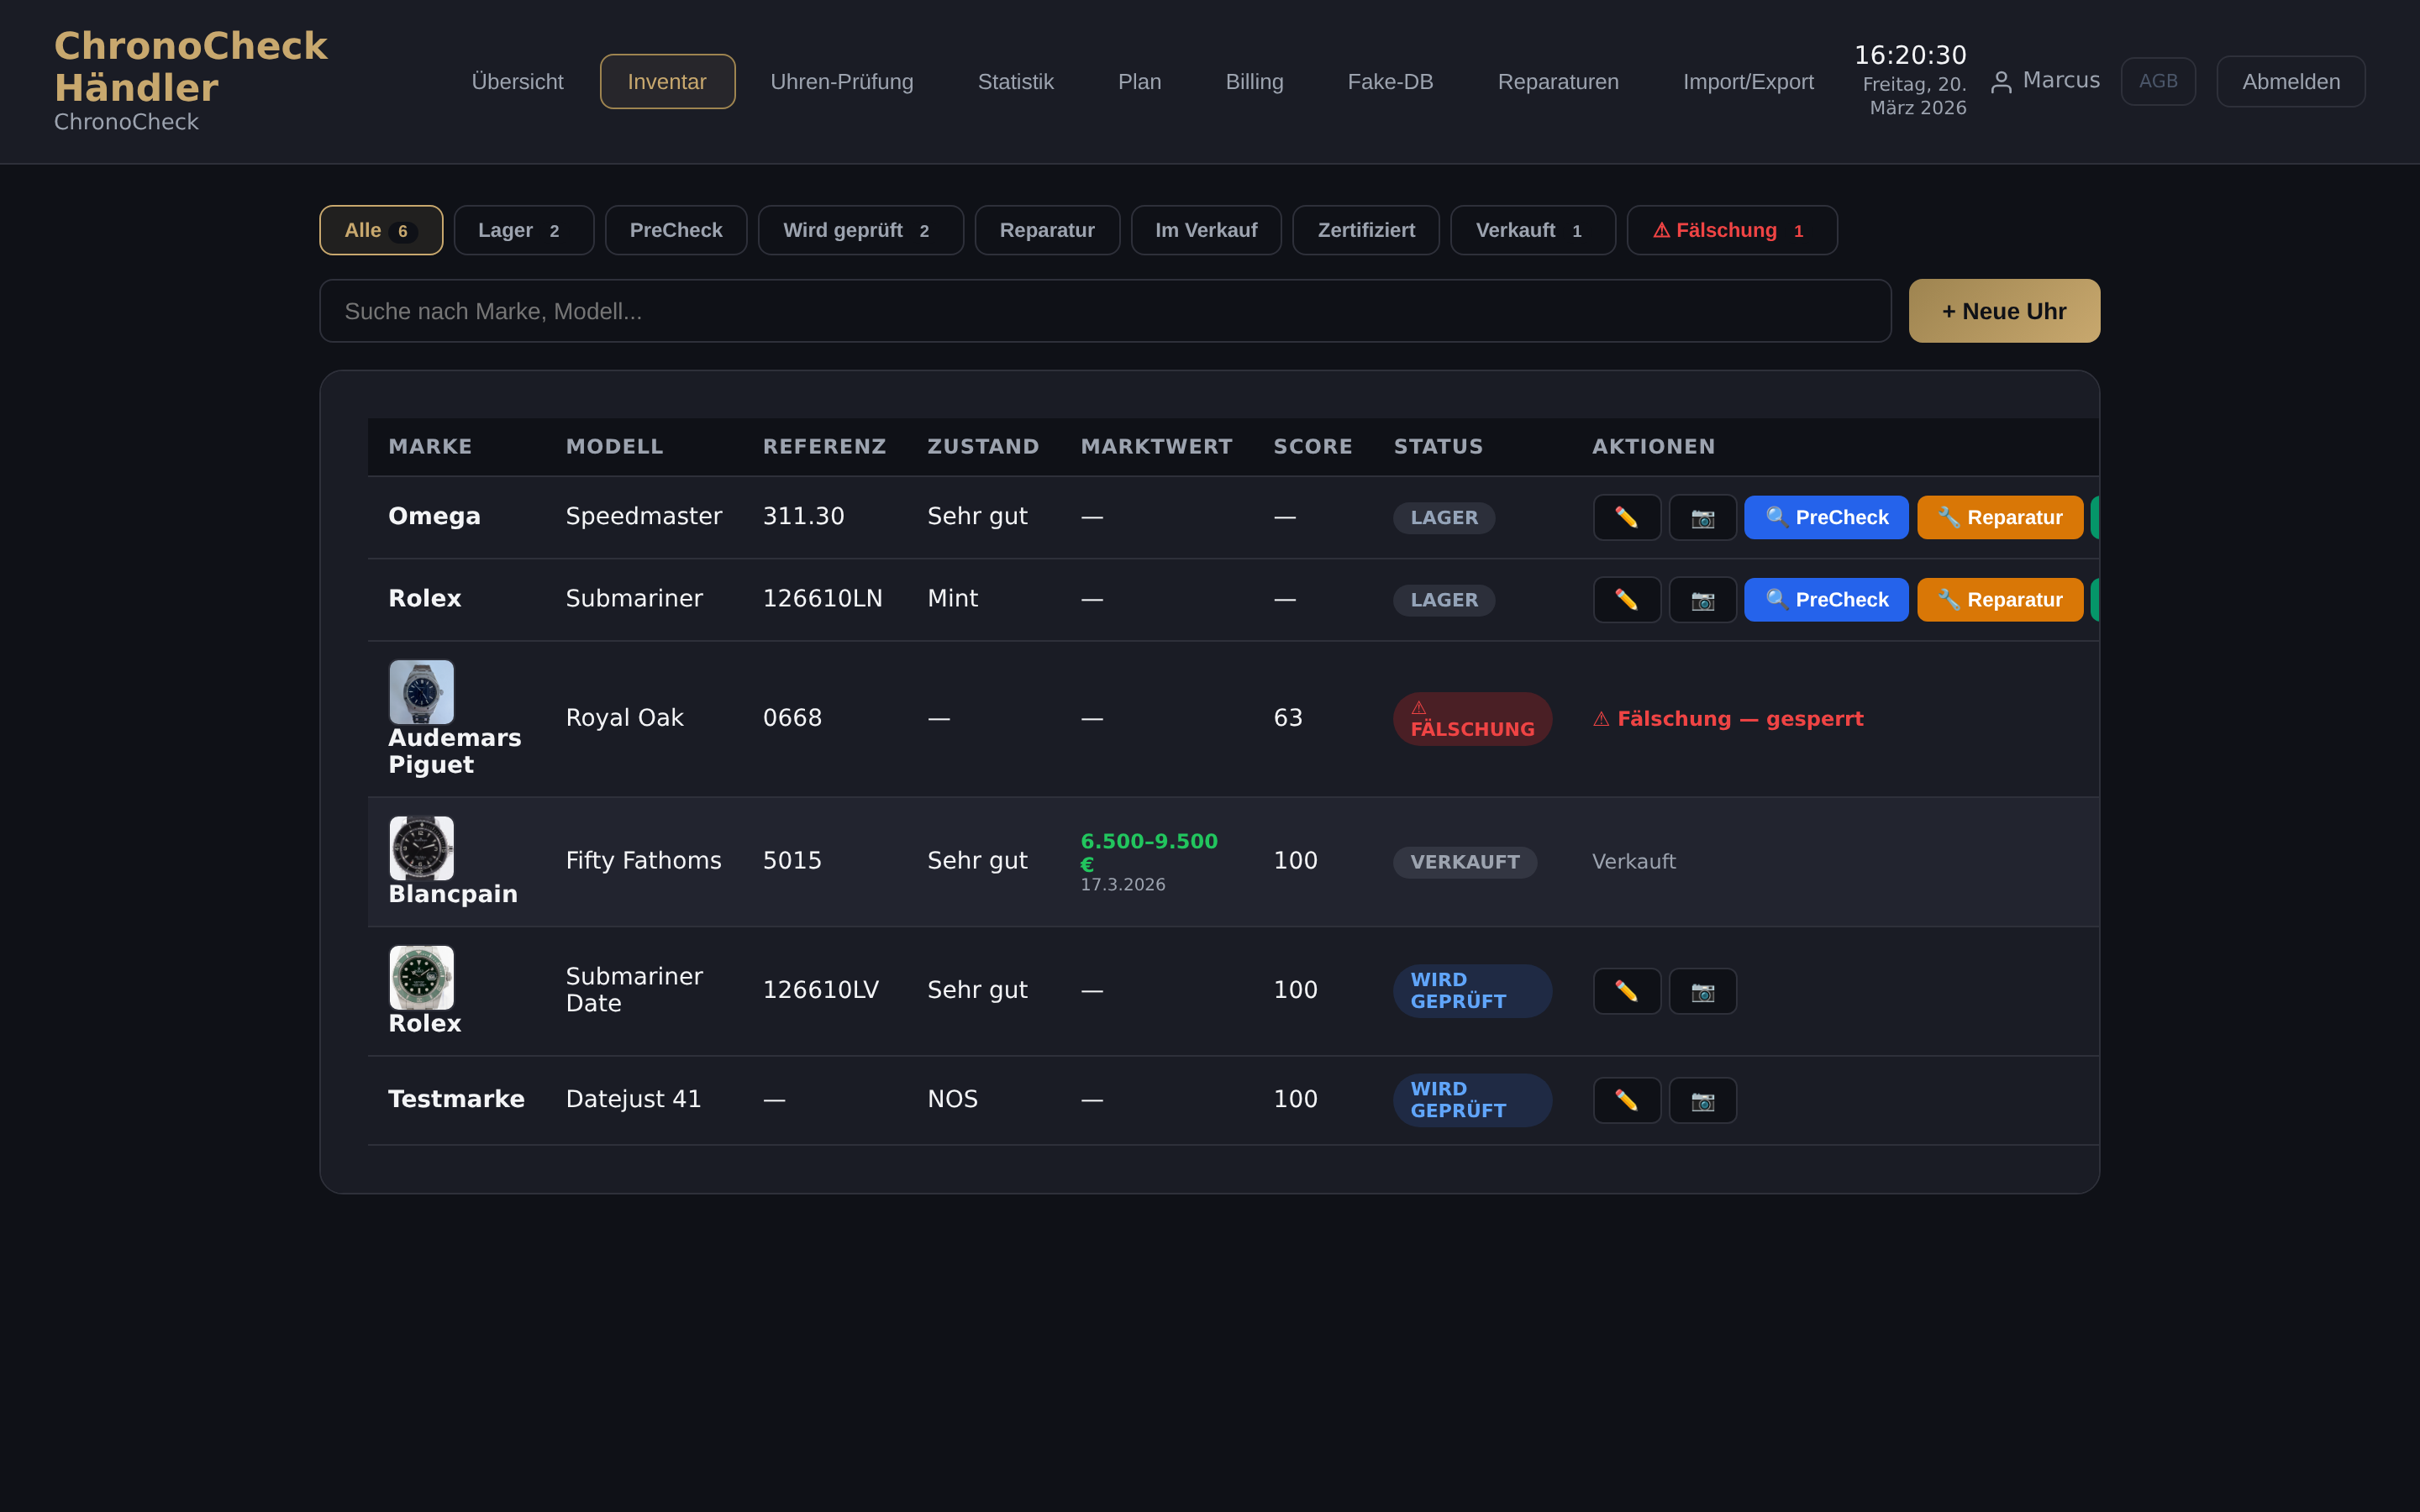Viewport: 2420px width, 1512px height.
Task: Click the Marcus user profile icon
Action: tap(2001, 82)
